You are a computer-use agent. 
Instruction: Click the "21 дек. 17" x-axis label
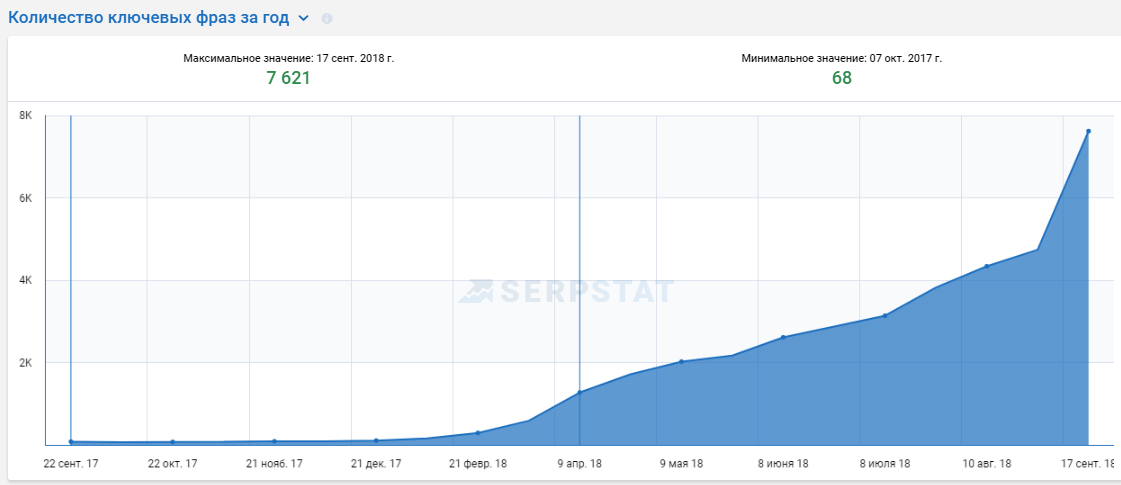(376, 464)
